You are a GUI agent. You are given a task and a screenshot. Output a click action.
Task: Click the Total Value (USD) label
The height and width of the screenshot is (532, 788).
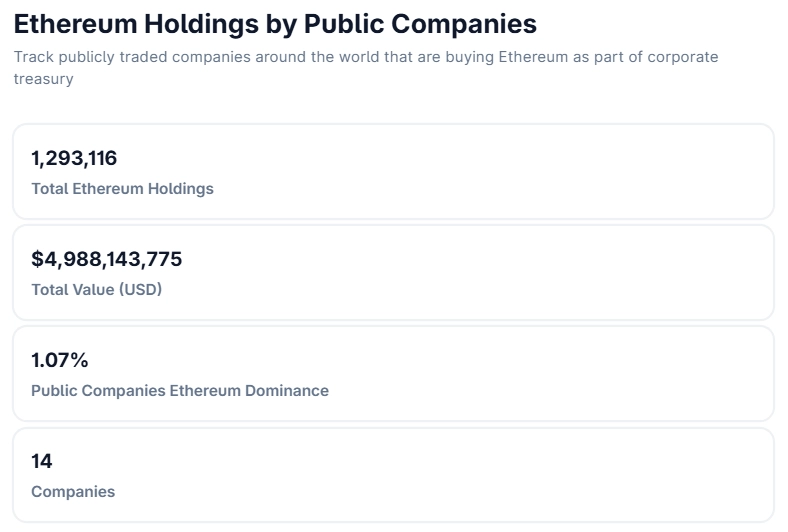point(96,289)
